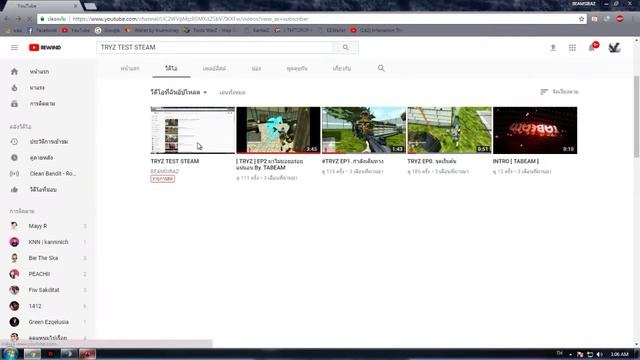Open Green Ezqelusia subscription channel
Image resolution: width=640 pixels, height=360 pixels.
pyautogui.click(x=48, y=322)
